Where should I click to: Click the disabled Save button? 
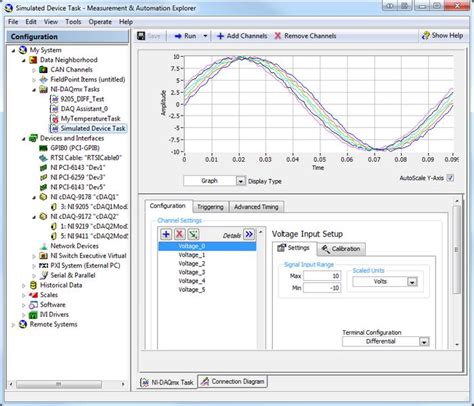149,36
